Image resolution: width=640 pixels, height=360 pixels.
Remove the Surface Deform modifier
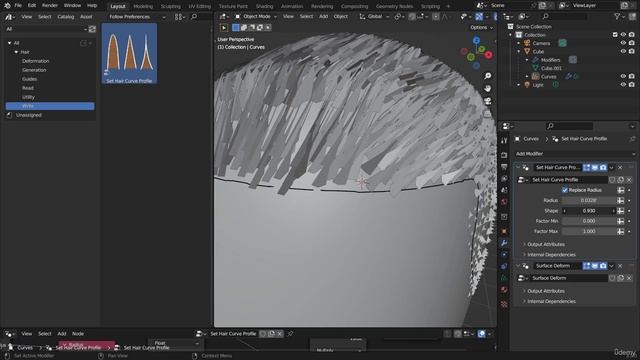620,266
